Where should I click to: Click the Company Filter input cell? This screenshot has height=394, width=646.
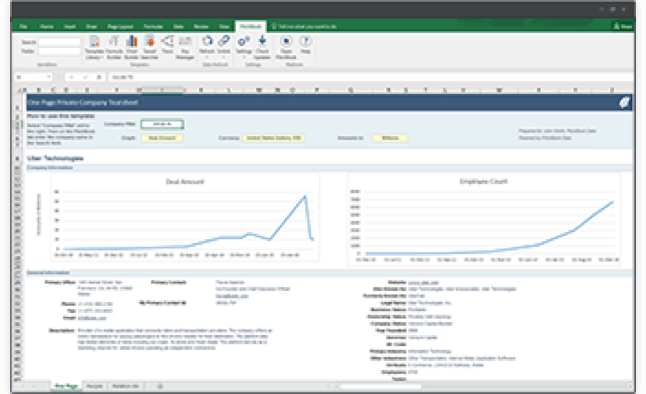click(x=162, y=124)
